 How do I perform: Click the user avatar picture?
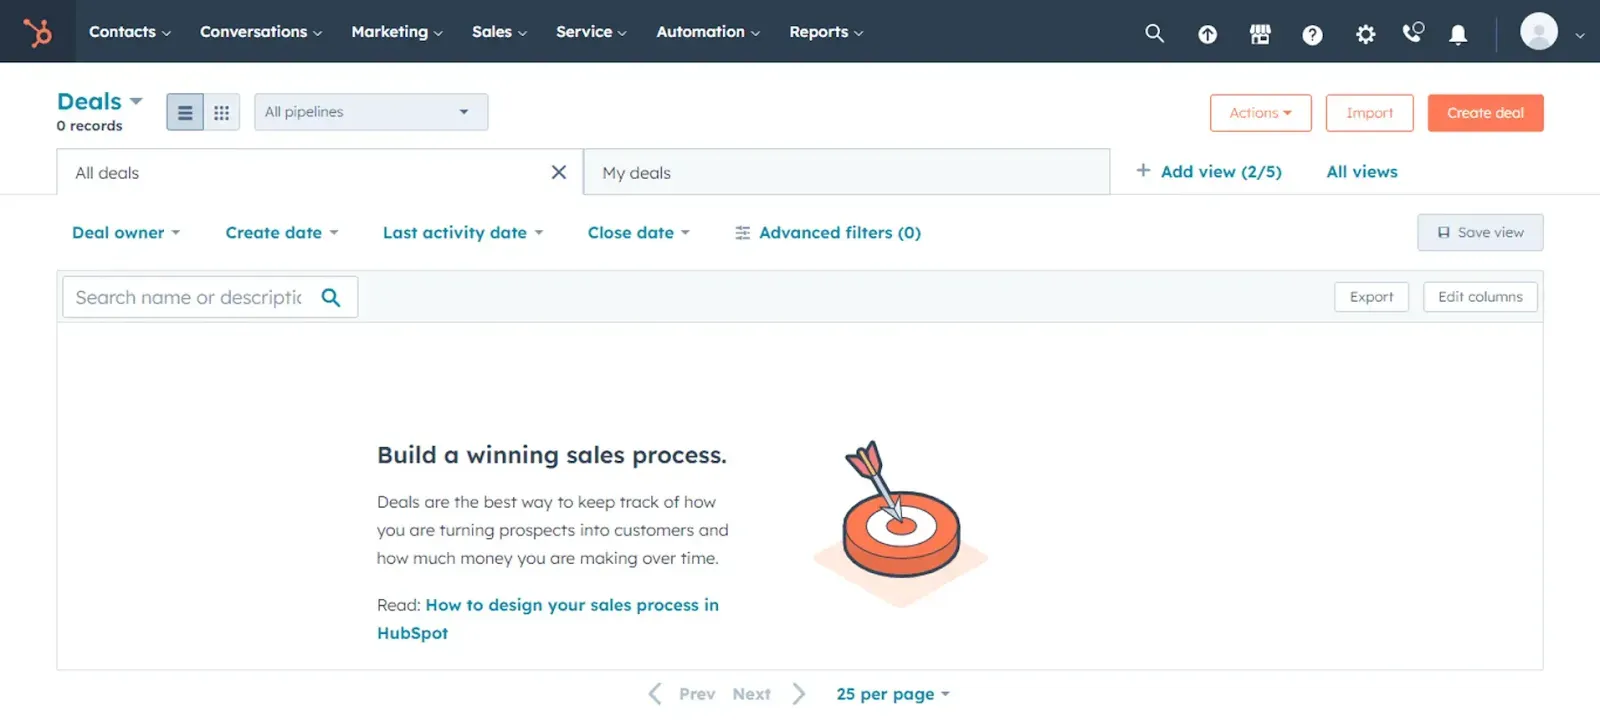click(1539, 31)
